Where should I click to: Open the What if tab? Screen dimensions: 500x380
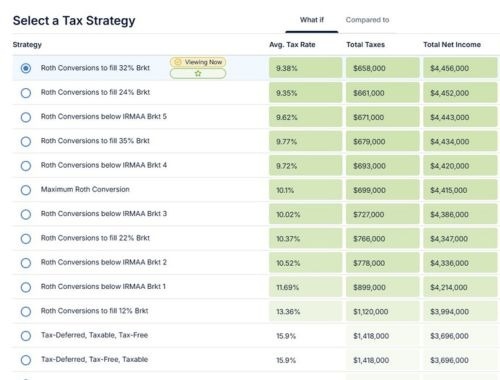click(312, 20)
